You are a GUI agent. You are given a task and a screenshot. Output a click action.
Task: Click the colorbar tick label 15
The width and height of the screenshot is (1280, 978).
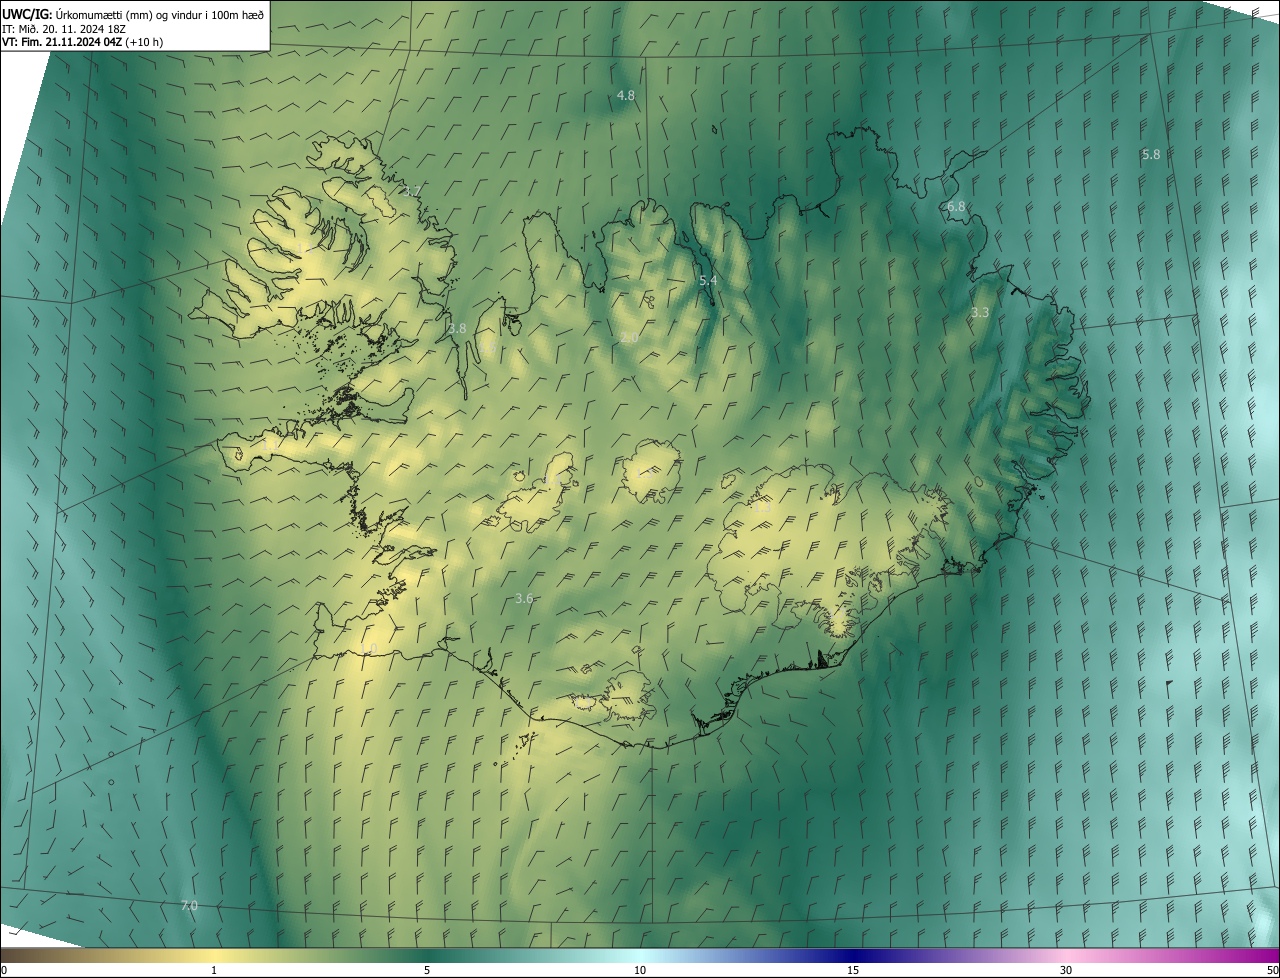click(853, 970)
